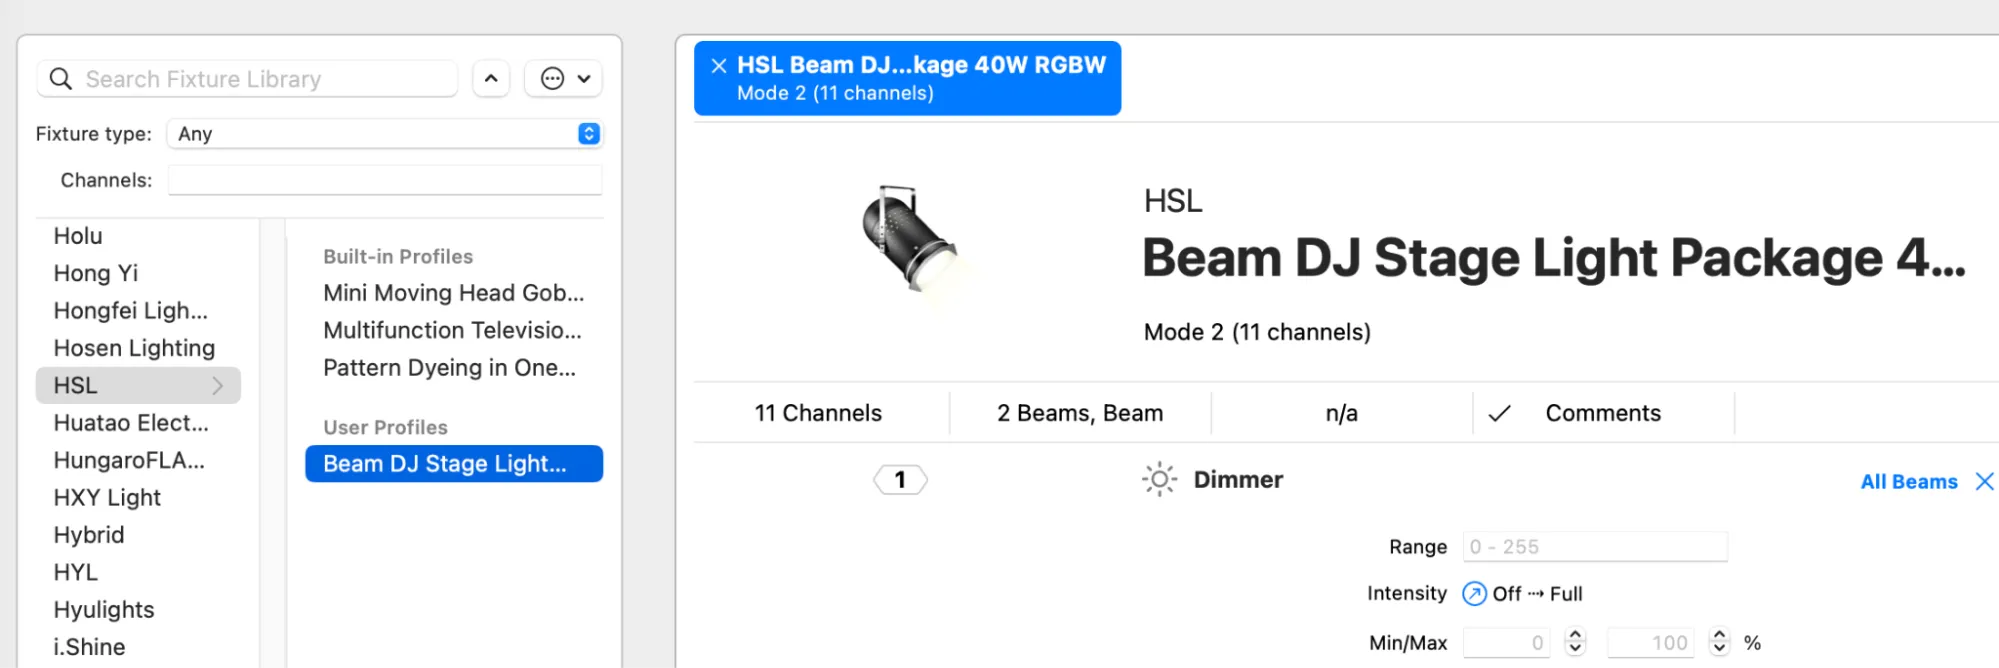The height and width of the screenshot is (668, 1999).
Task: Select Hosen Lighting manufacturer
Action: coord(134,348)
